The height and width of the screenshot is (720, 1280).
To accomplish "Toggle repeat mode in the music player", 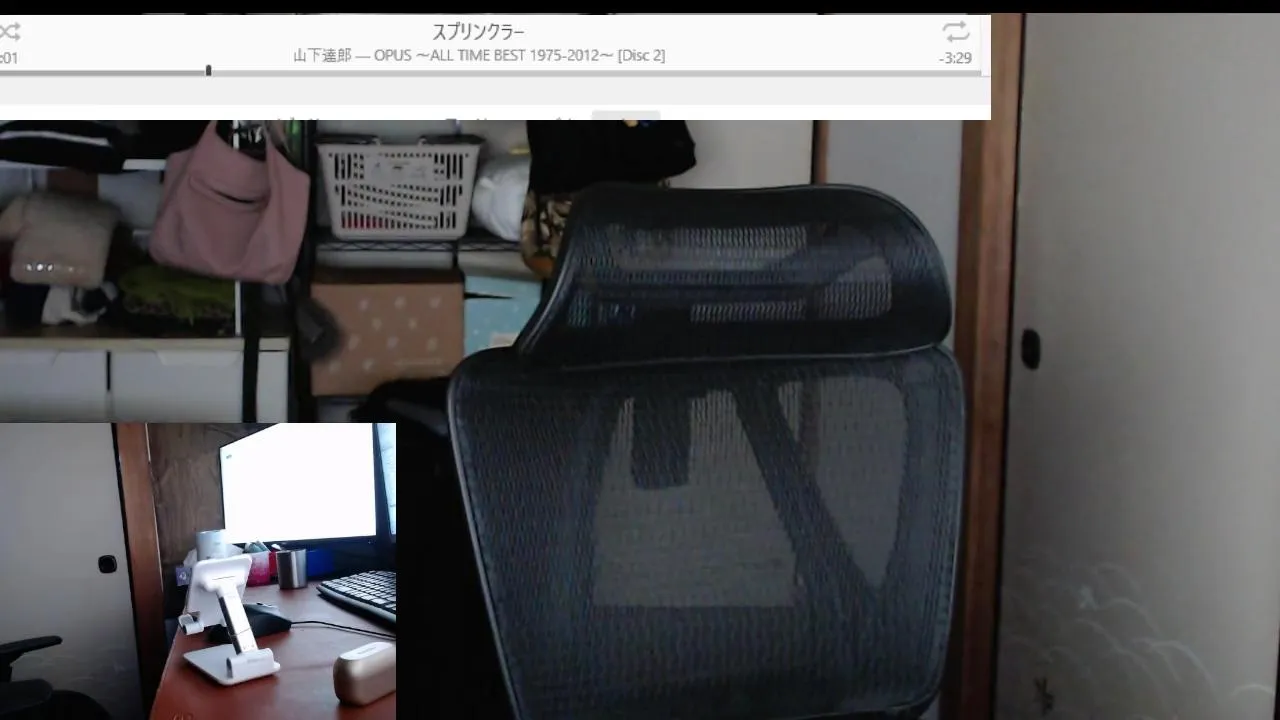I will tap(955, 31).
